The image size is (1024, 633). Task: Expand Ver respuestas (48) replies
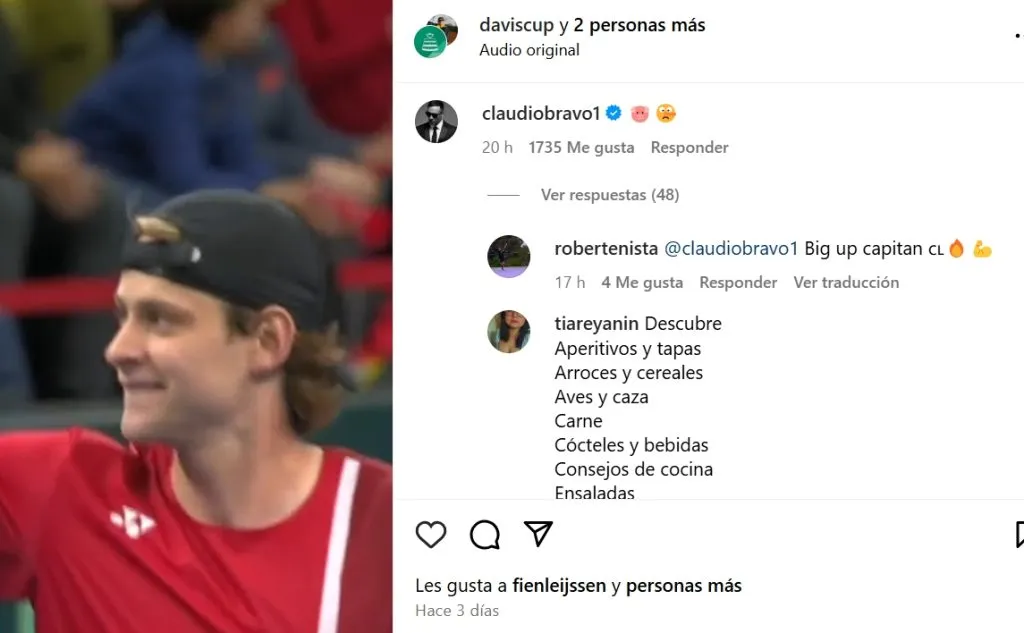point(610,195)
